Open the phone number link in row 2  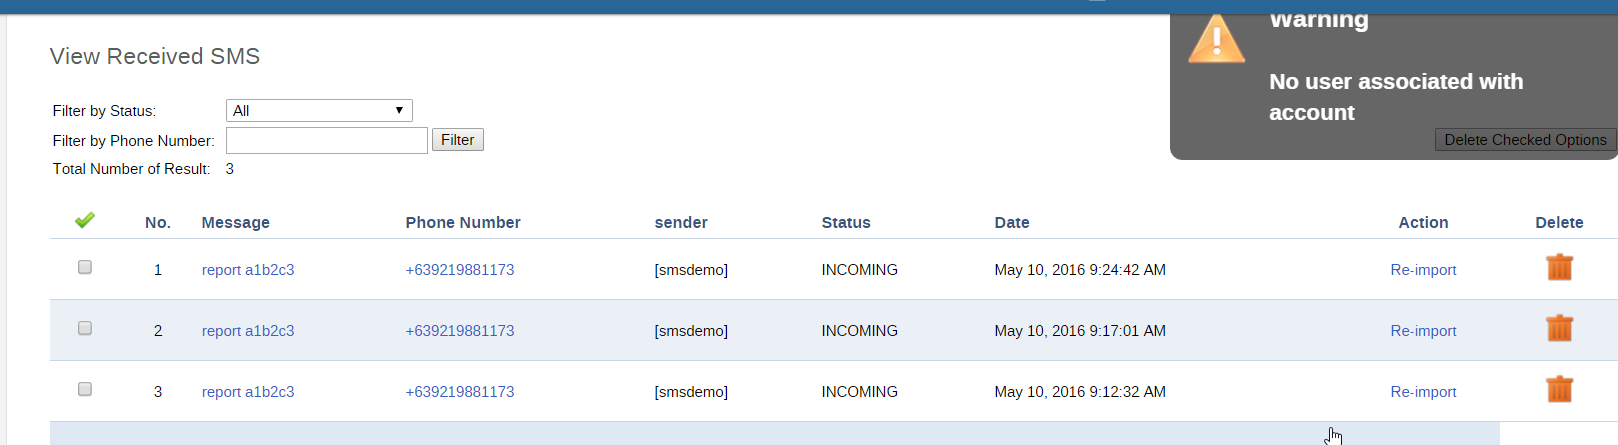[x=460, y=331]
